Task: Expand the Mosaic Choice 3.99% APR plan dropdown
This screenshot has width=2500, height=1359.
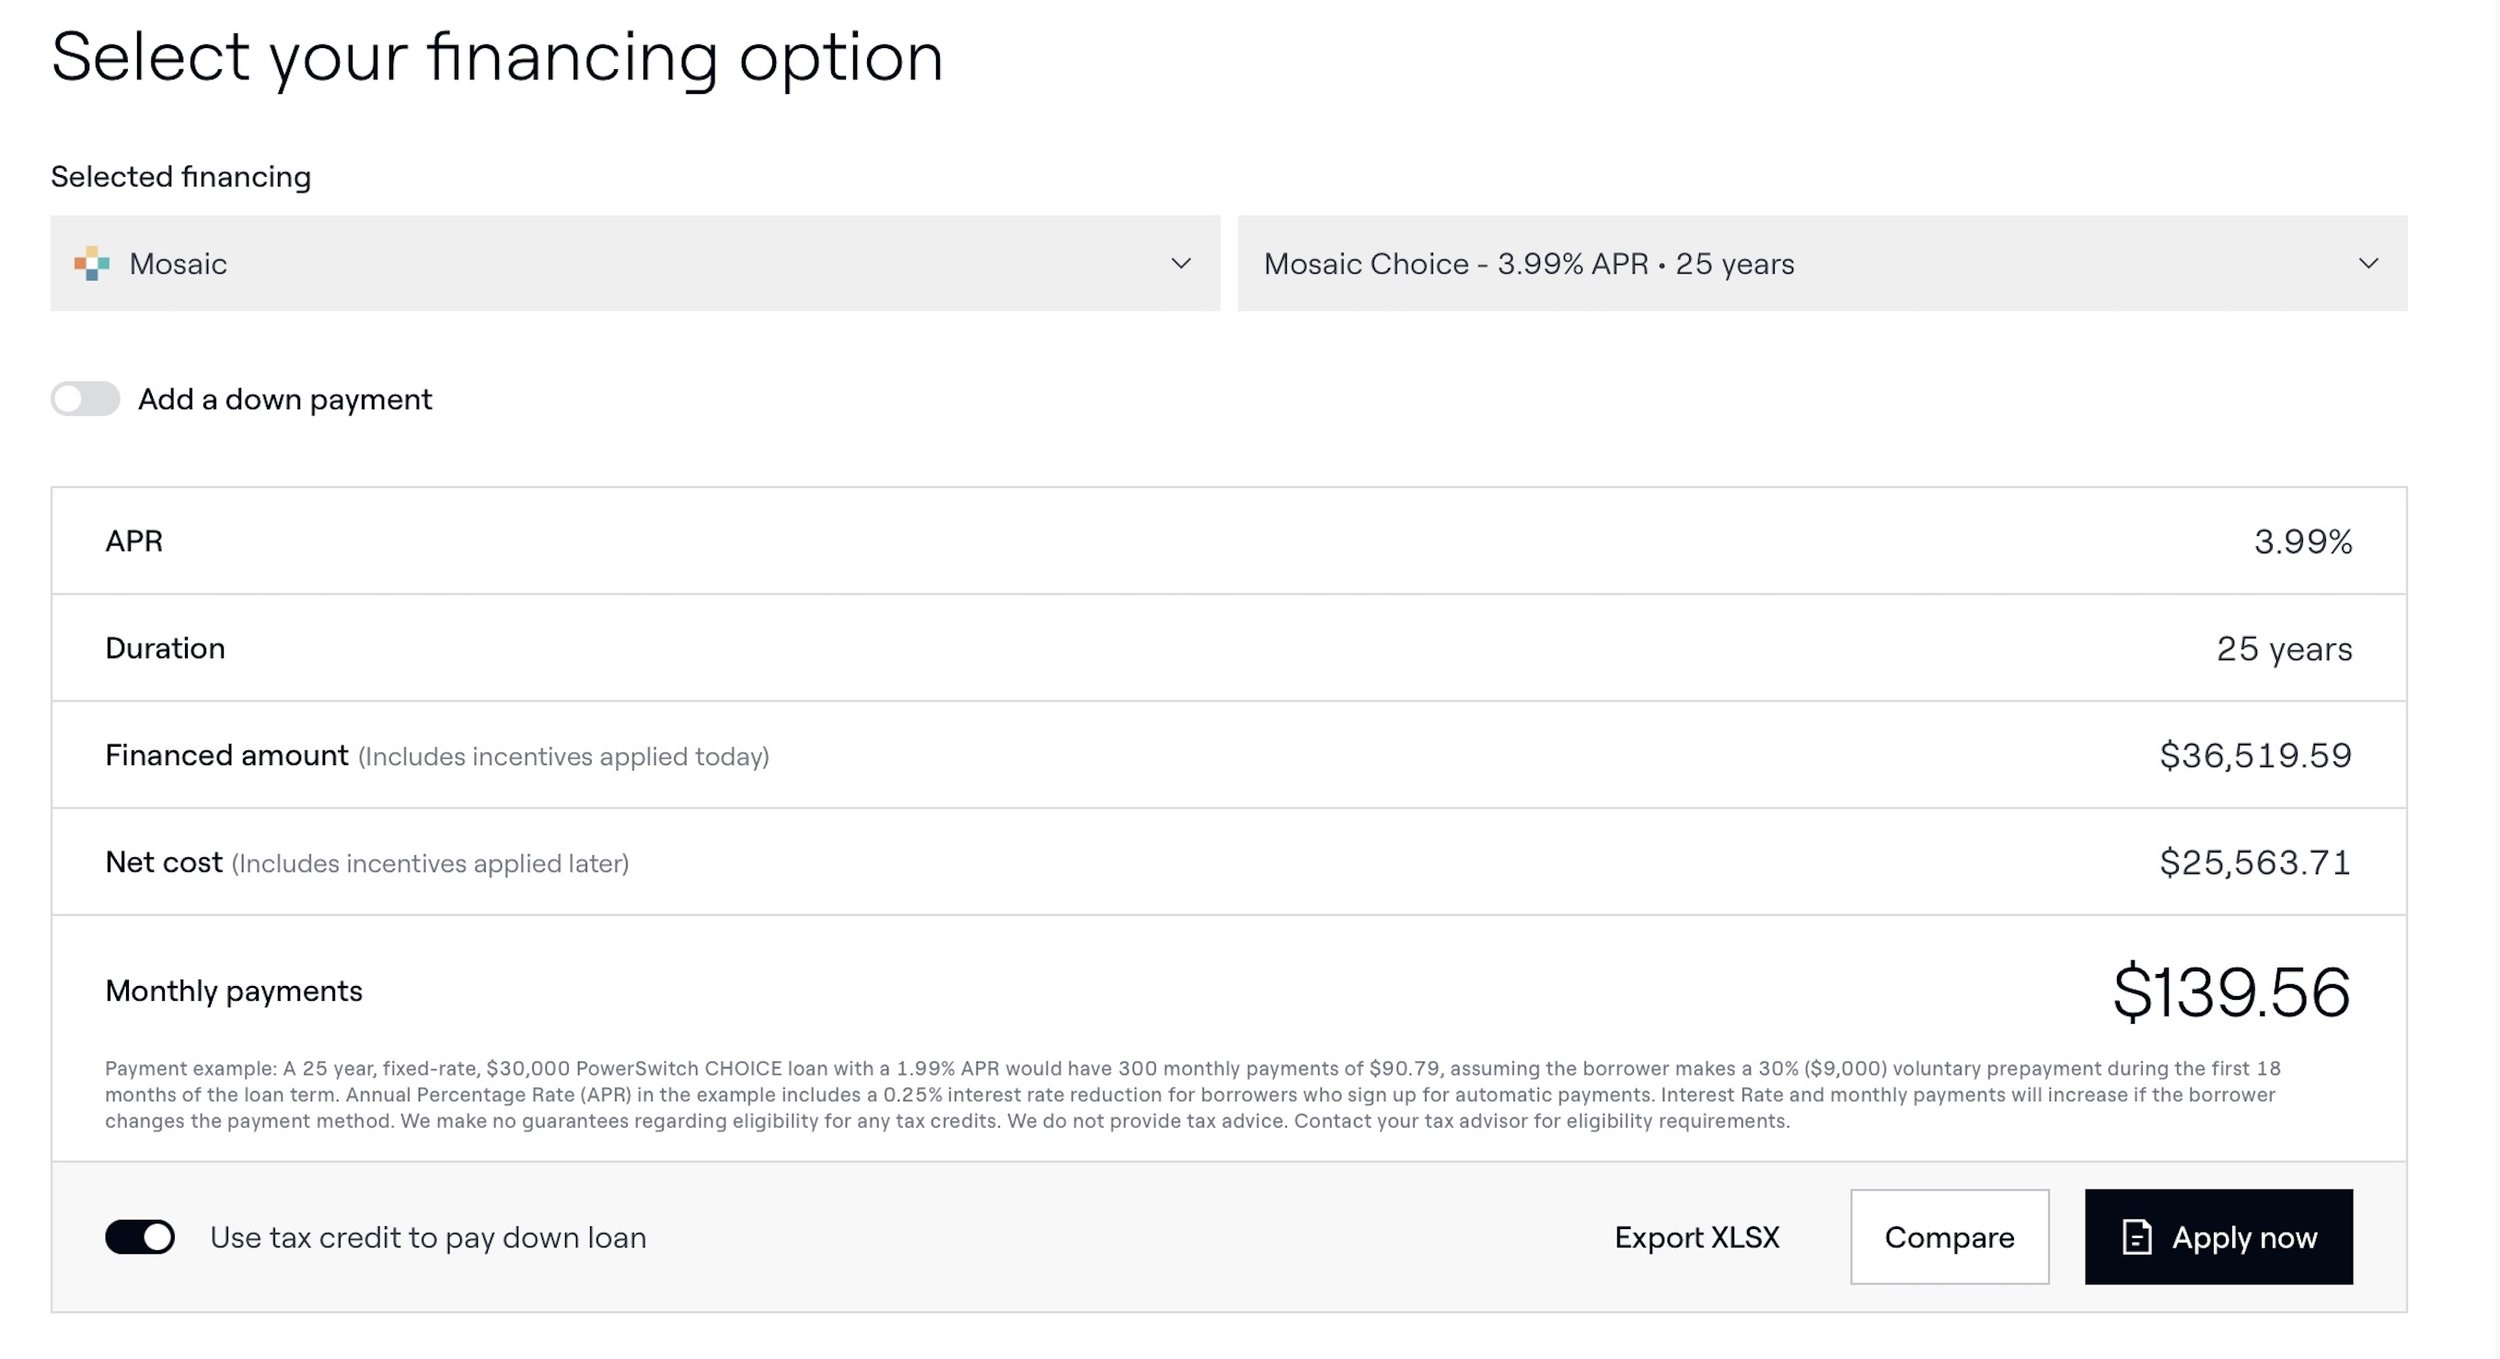Action: pos(1822,263)
